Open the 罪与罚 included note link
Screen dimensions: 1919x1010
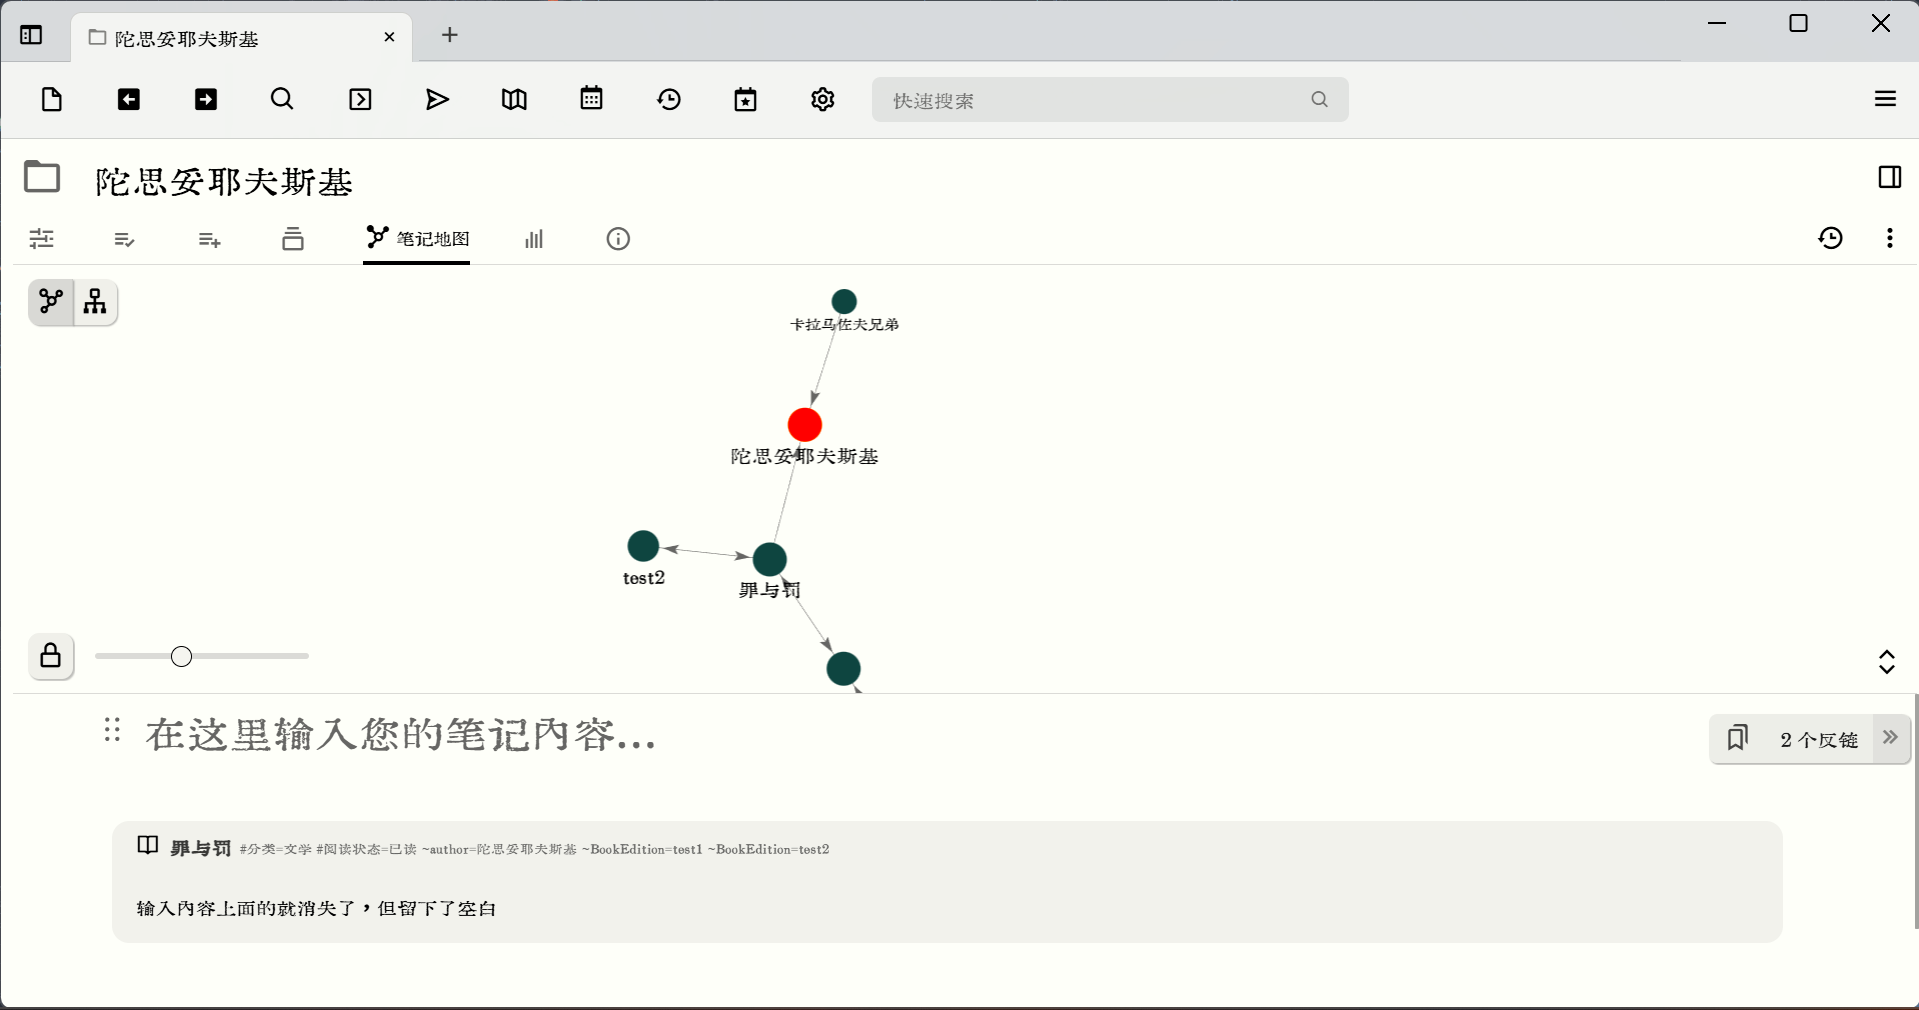(200, 848)
